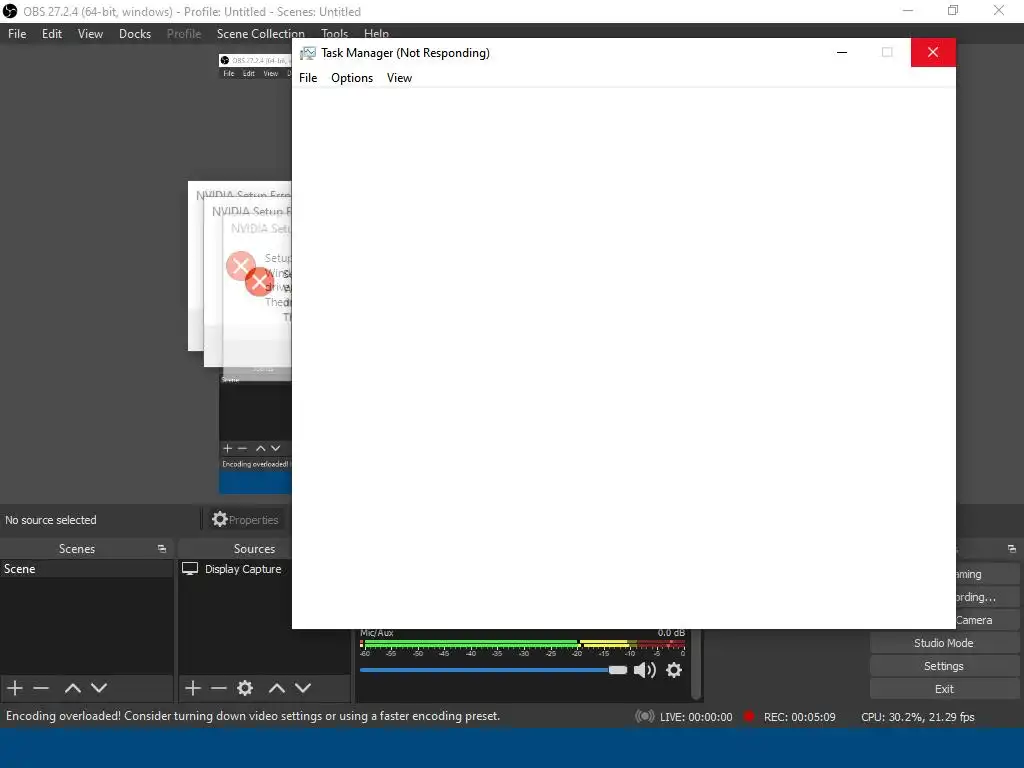Click the Exit button in Controls
Viewport: 1024px width, 768px height.
(x=944, y=689)
